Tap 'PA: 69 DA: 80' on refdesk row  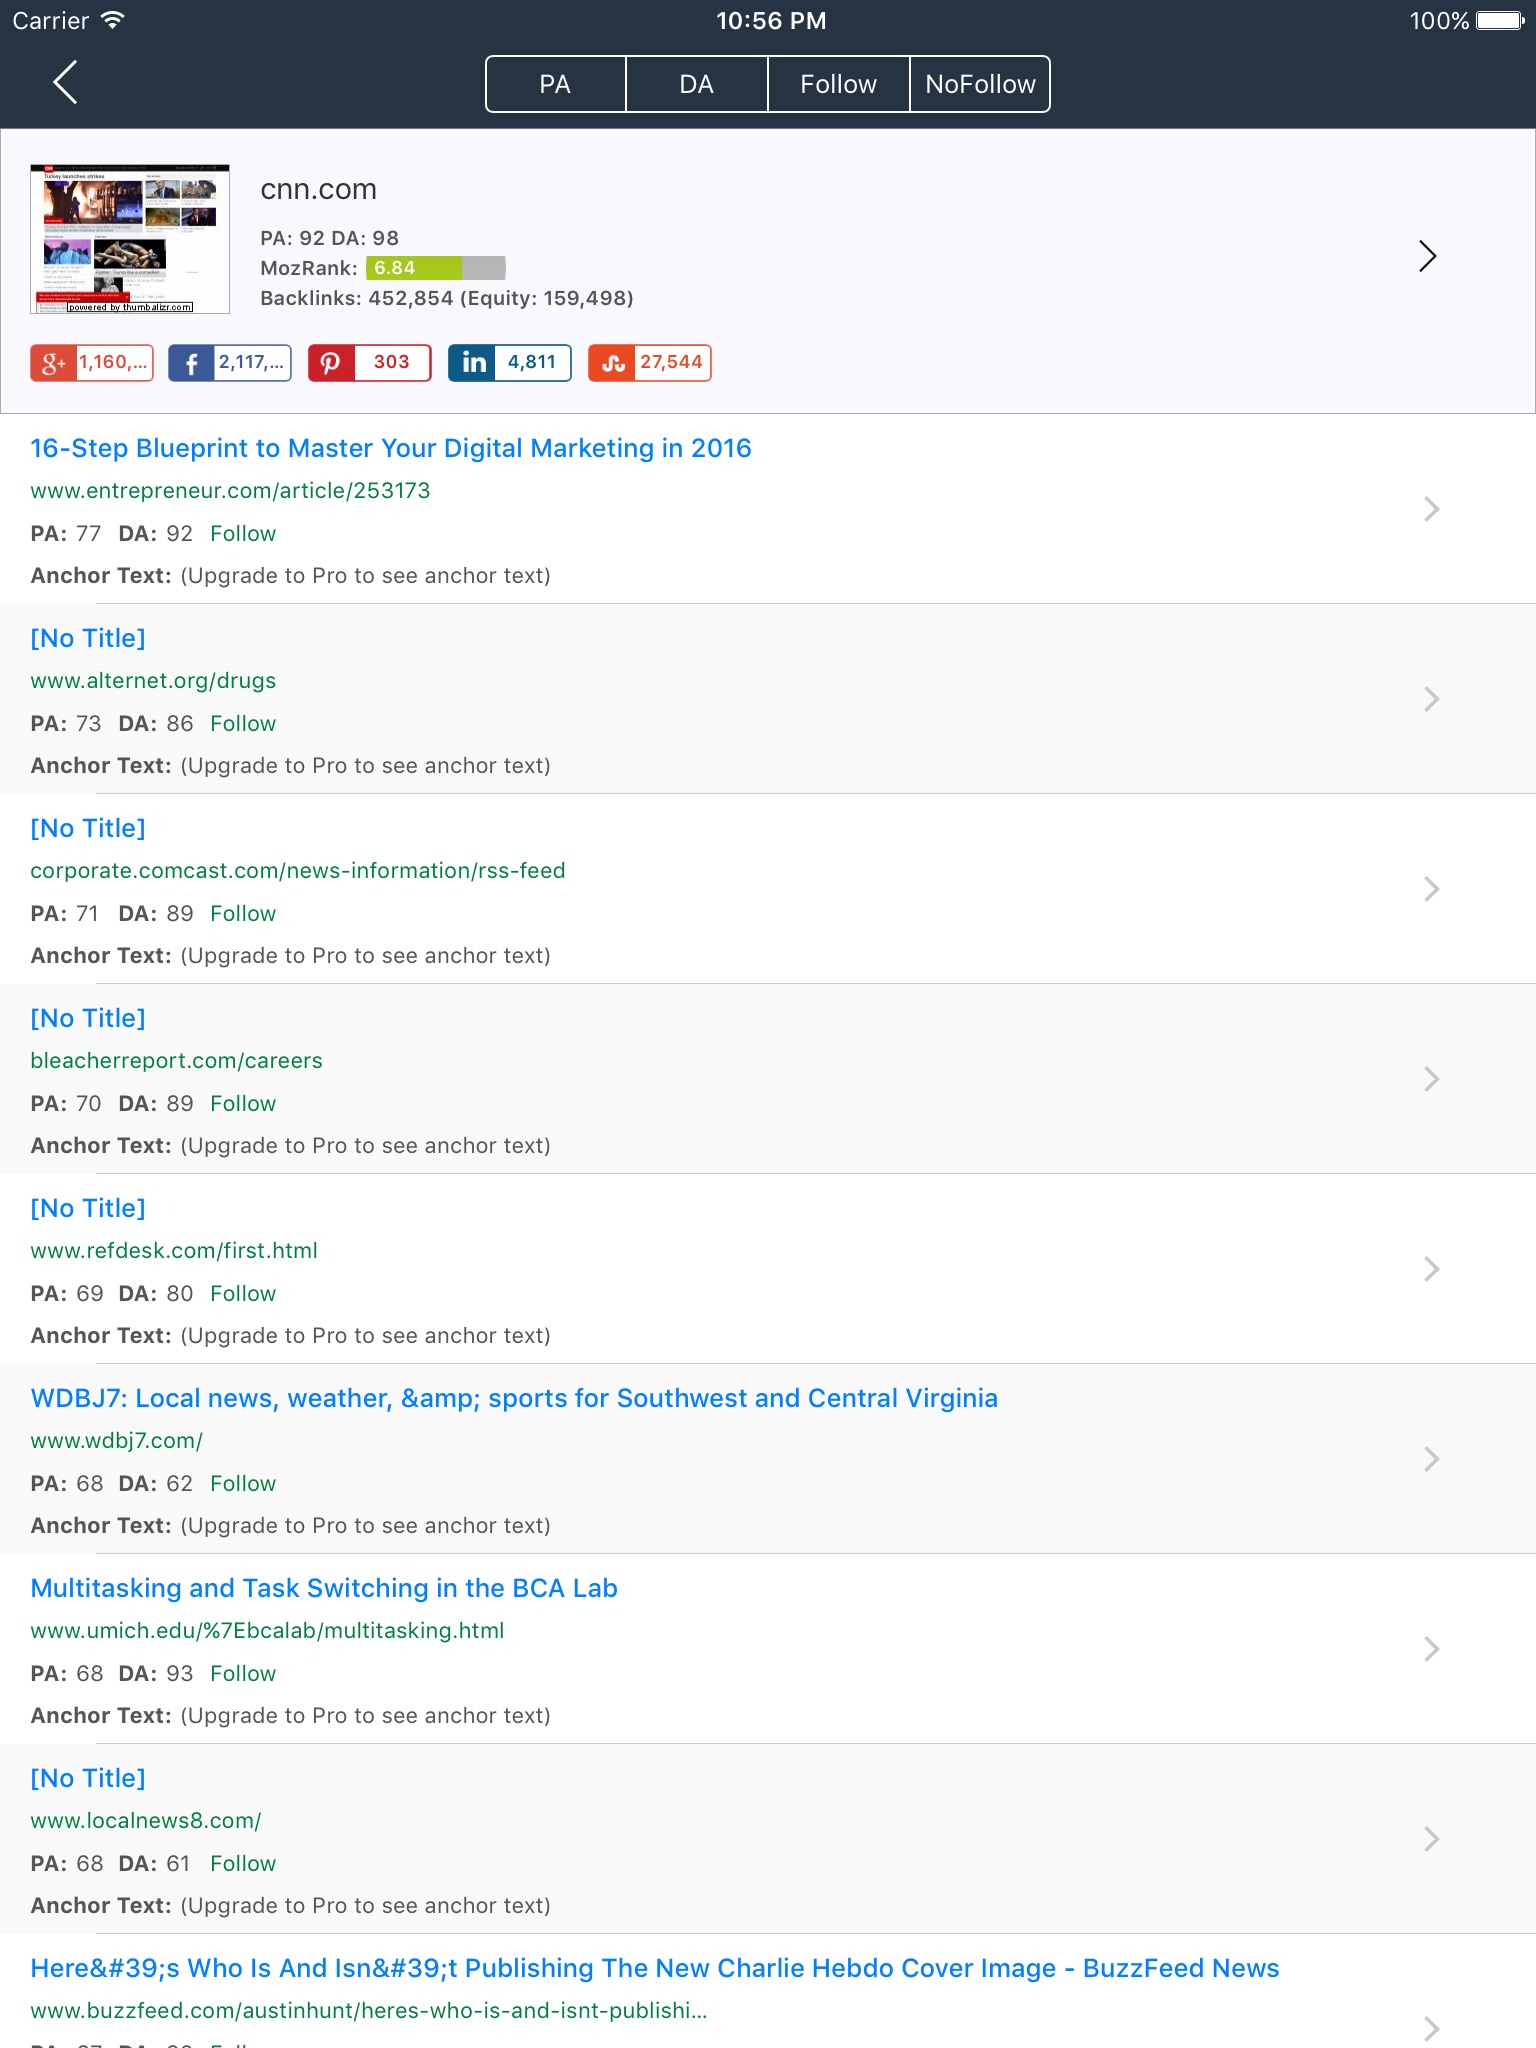pyautogui.click(x=112, y=1294)
